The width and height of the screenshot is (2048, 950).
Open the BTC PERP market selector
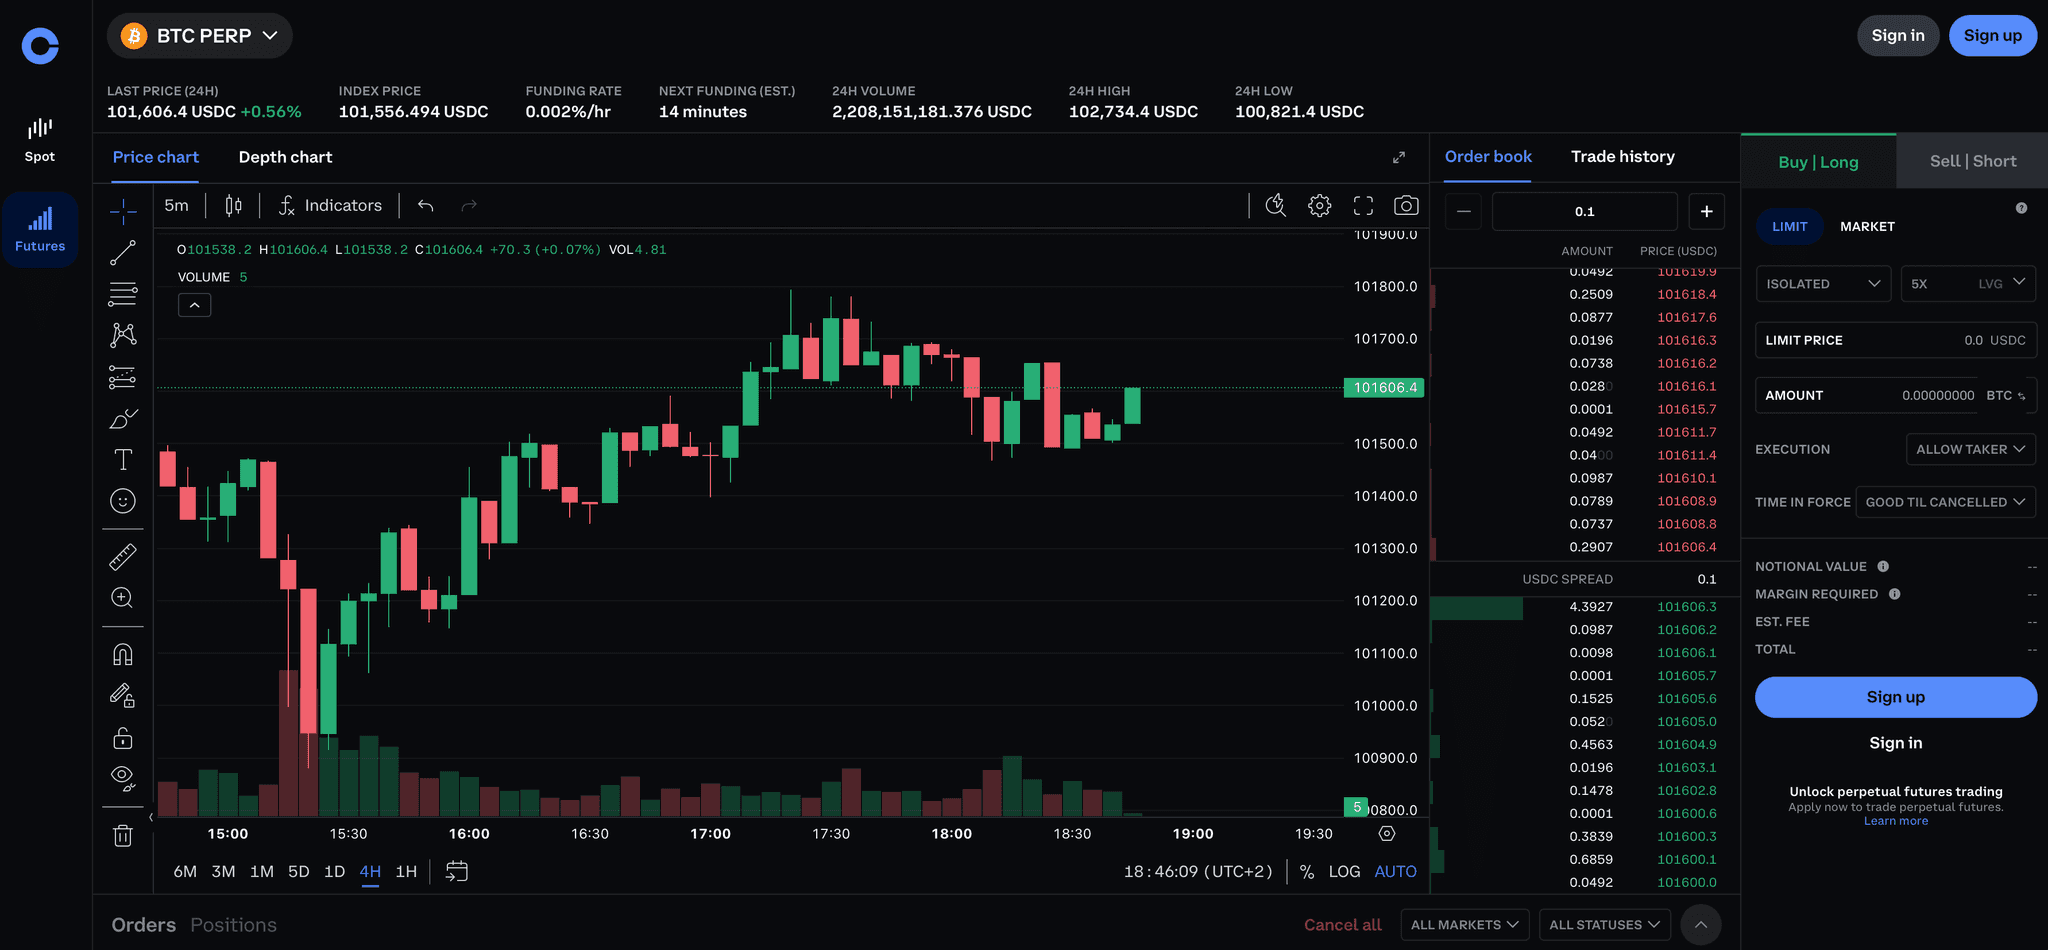pos(200,36)
